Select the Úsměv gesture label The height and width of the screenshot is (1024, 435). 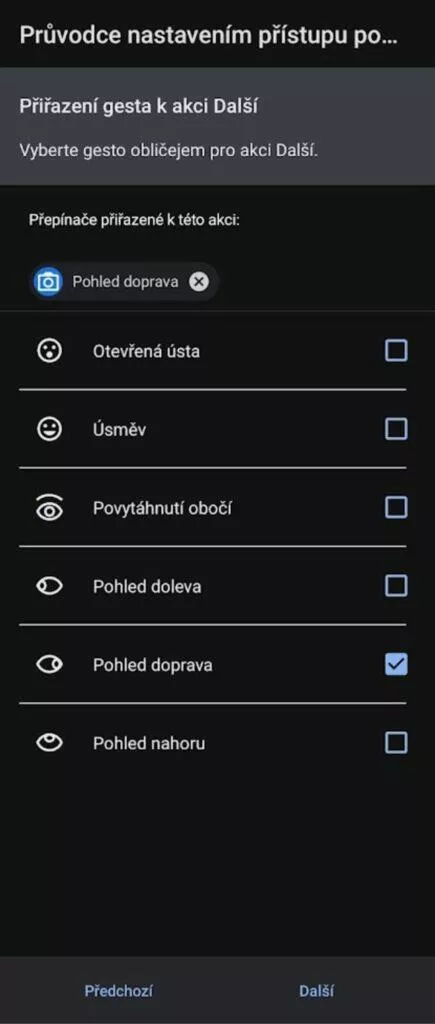[120, 430]
